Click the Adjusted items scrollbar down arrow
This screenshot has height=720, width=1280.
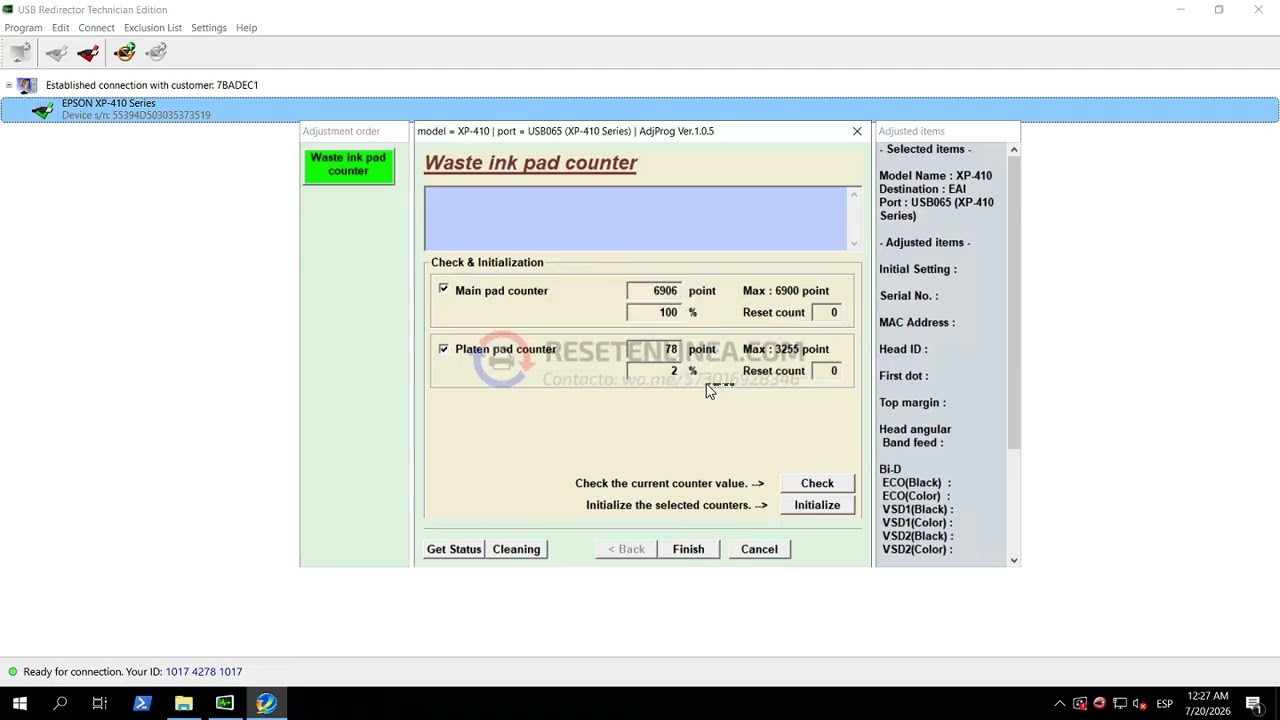tap(1013, 561)
